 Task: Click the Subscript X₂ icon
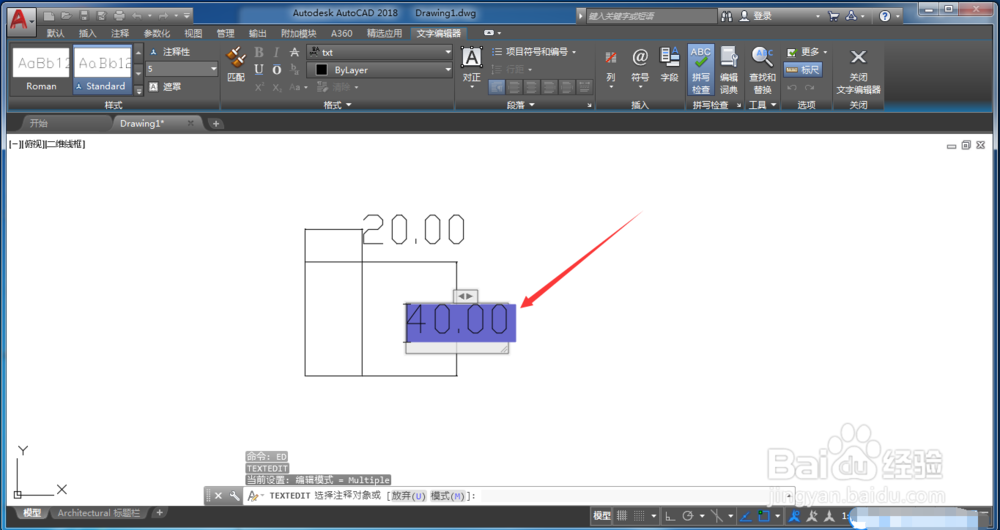(x=277, y=87)
